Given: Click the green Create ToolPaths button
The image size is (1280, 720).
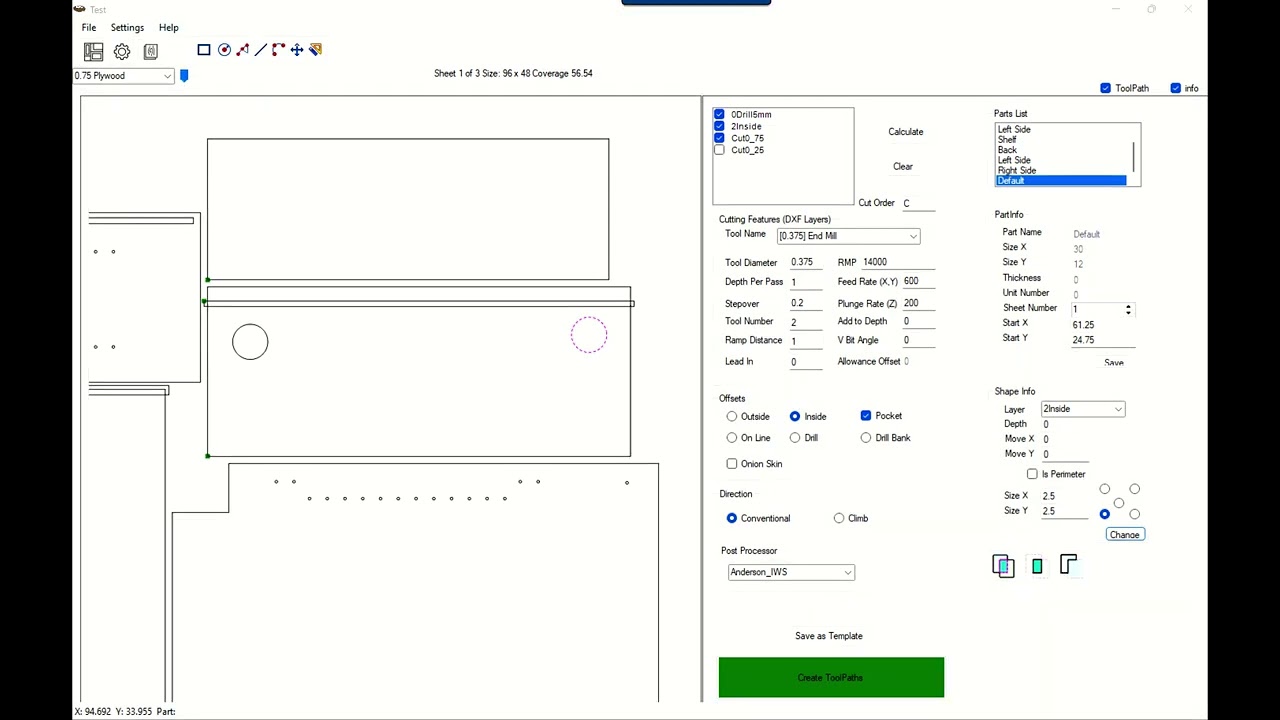Looking at the screenshot, I should point(831,678).
